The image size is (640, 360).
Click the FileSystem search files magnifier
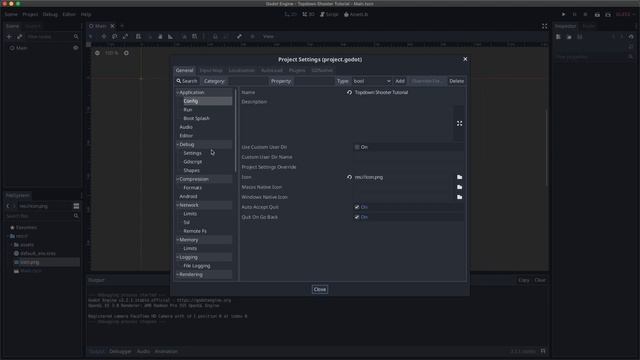pos(76,216)
